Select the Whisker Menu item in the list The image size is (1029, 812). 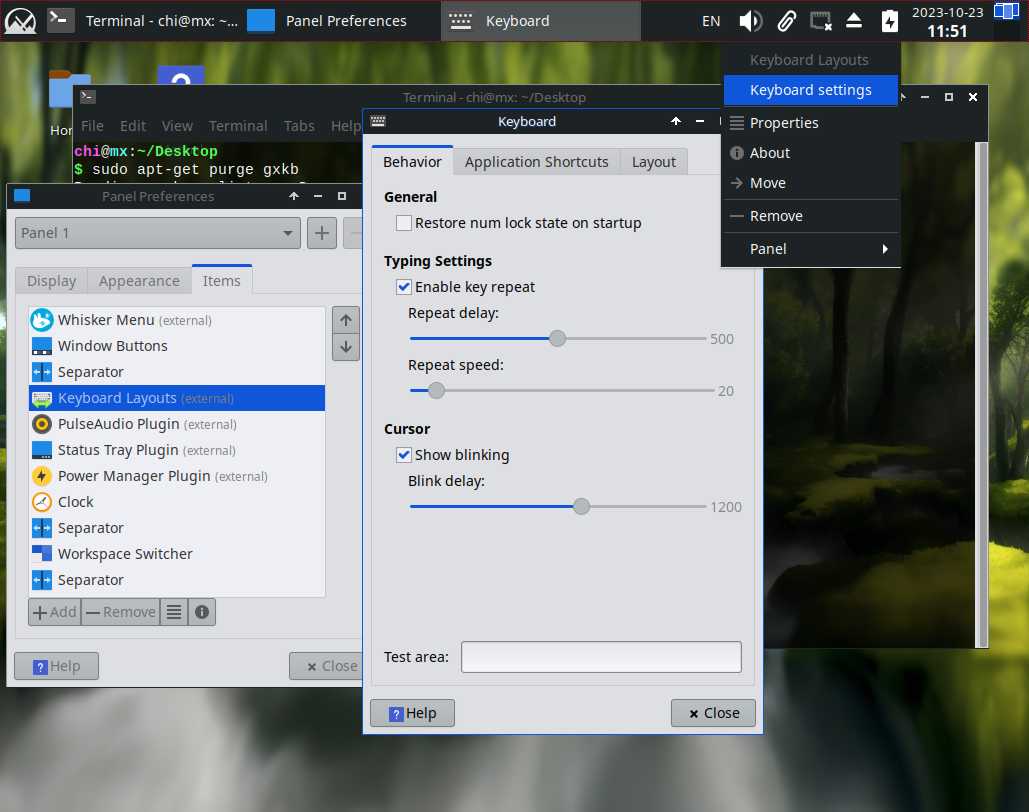click(177, 320)
